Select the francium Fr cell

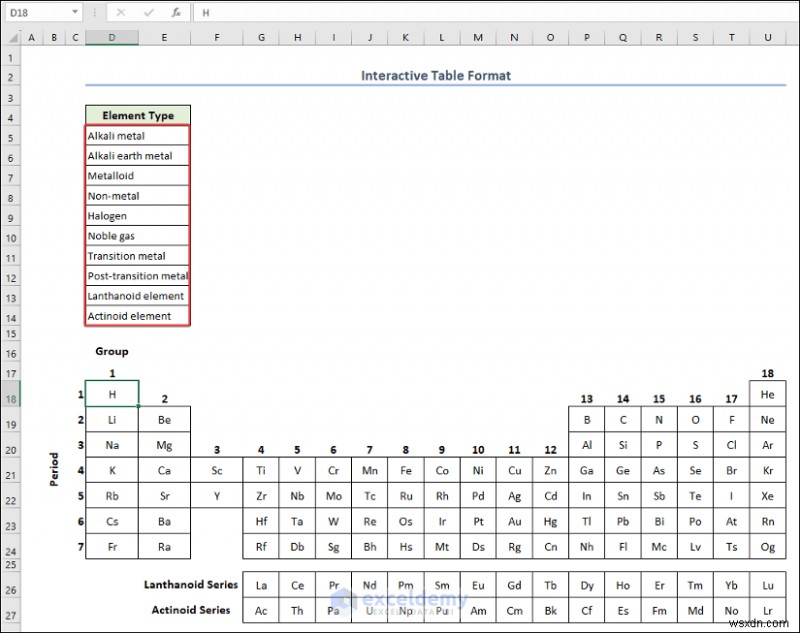112,547
